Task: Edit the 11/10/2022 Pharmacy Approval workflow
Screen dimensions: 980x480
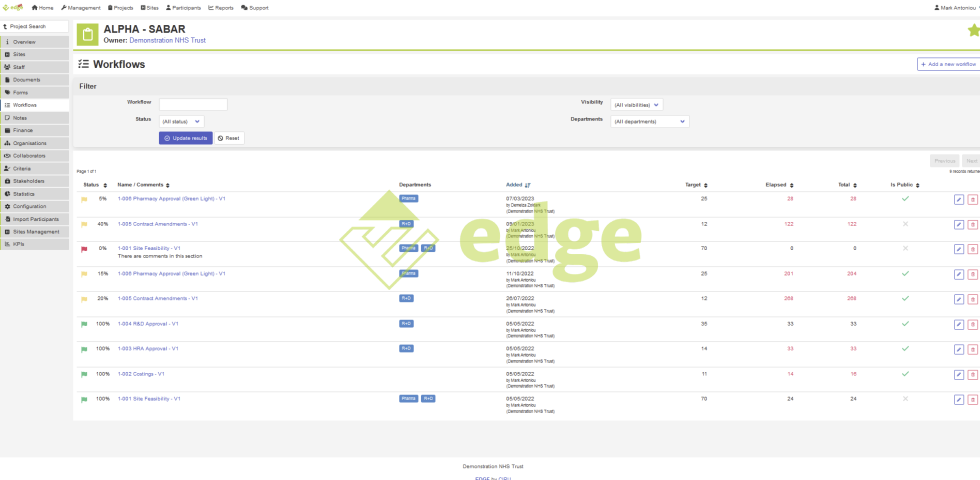Action: coord(959,274)
